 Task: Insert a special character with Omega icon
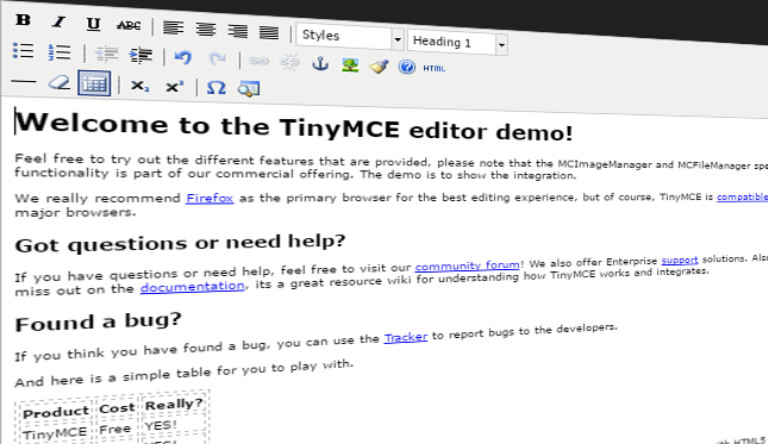[216, 88]
